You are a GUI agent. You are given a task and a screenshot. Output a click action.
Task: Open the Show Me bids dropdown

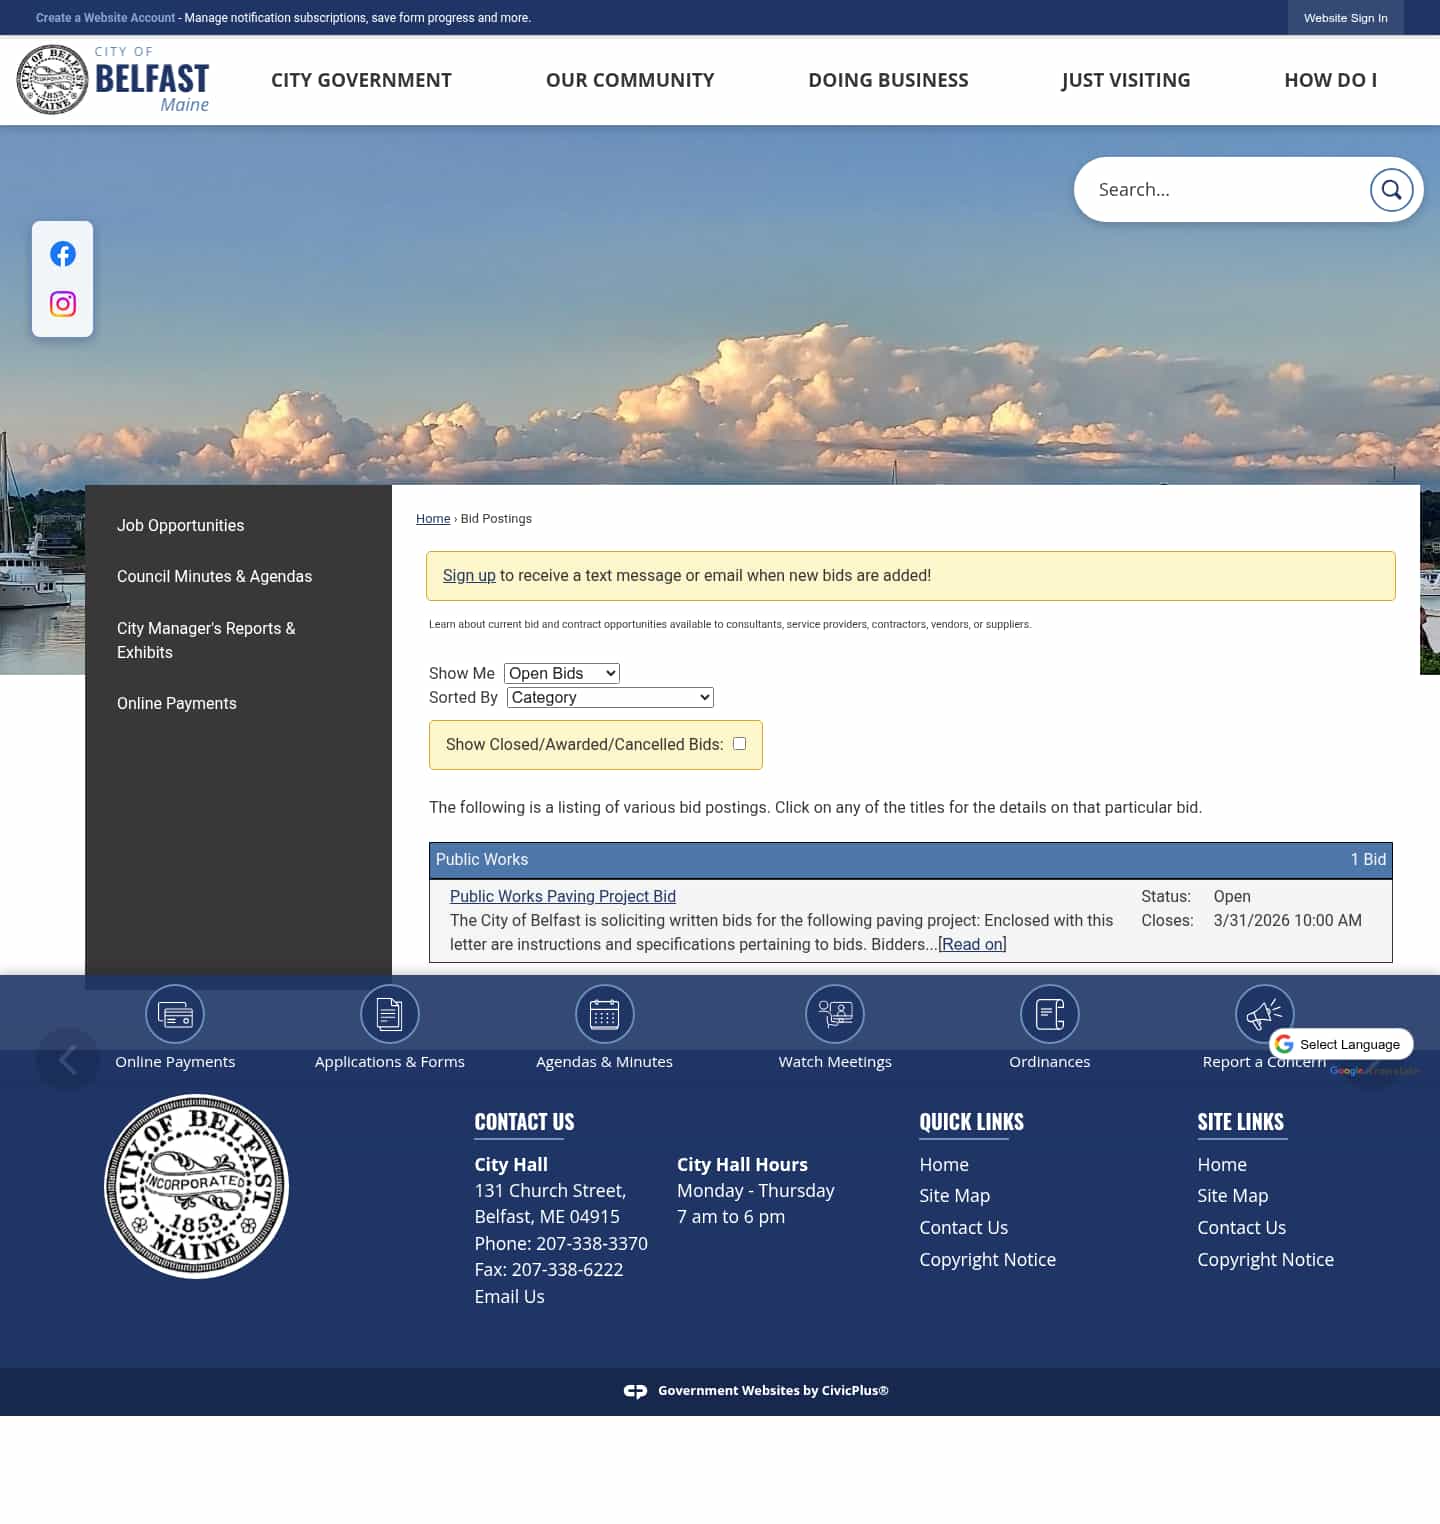(x=561, y=673)
